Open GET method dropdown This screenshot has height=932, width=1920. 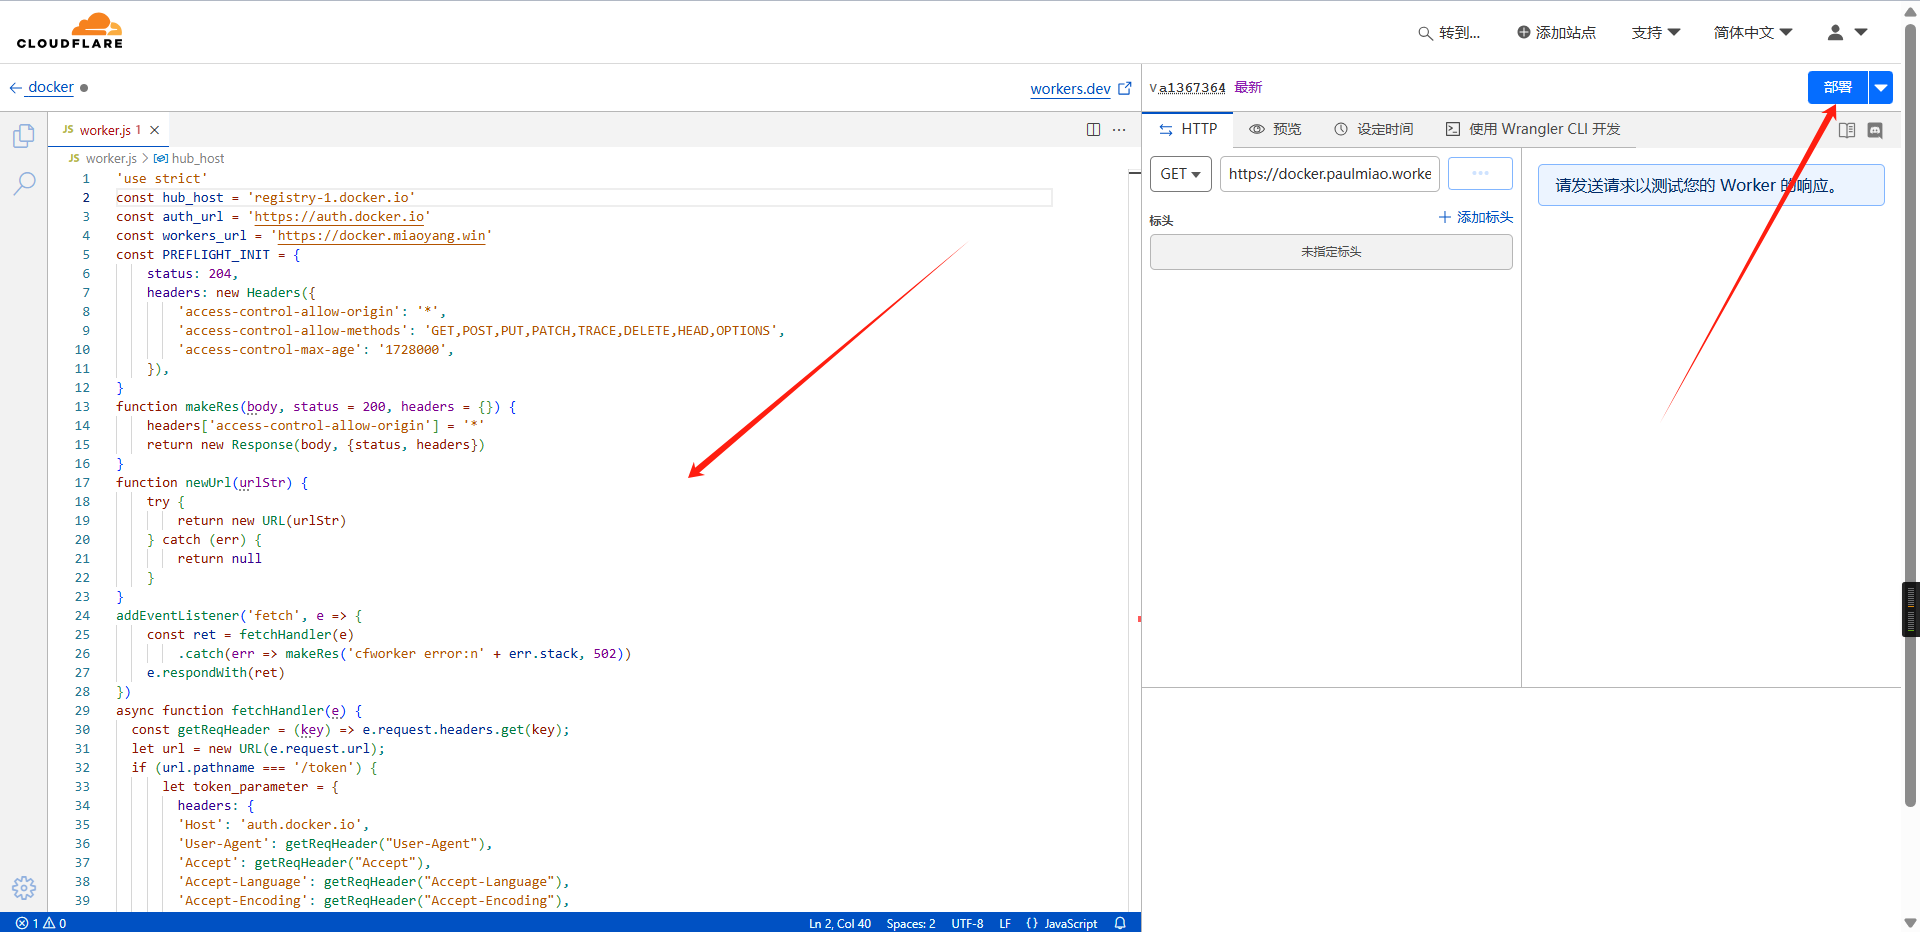[x=1181, y=174]
